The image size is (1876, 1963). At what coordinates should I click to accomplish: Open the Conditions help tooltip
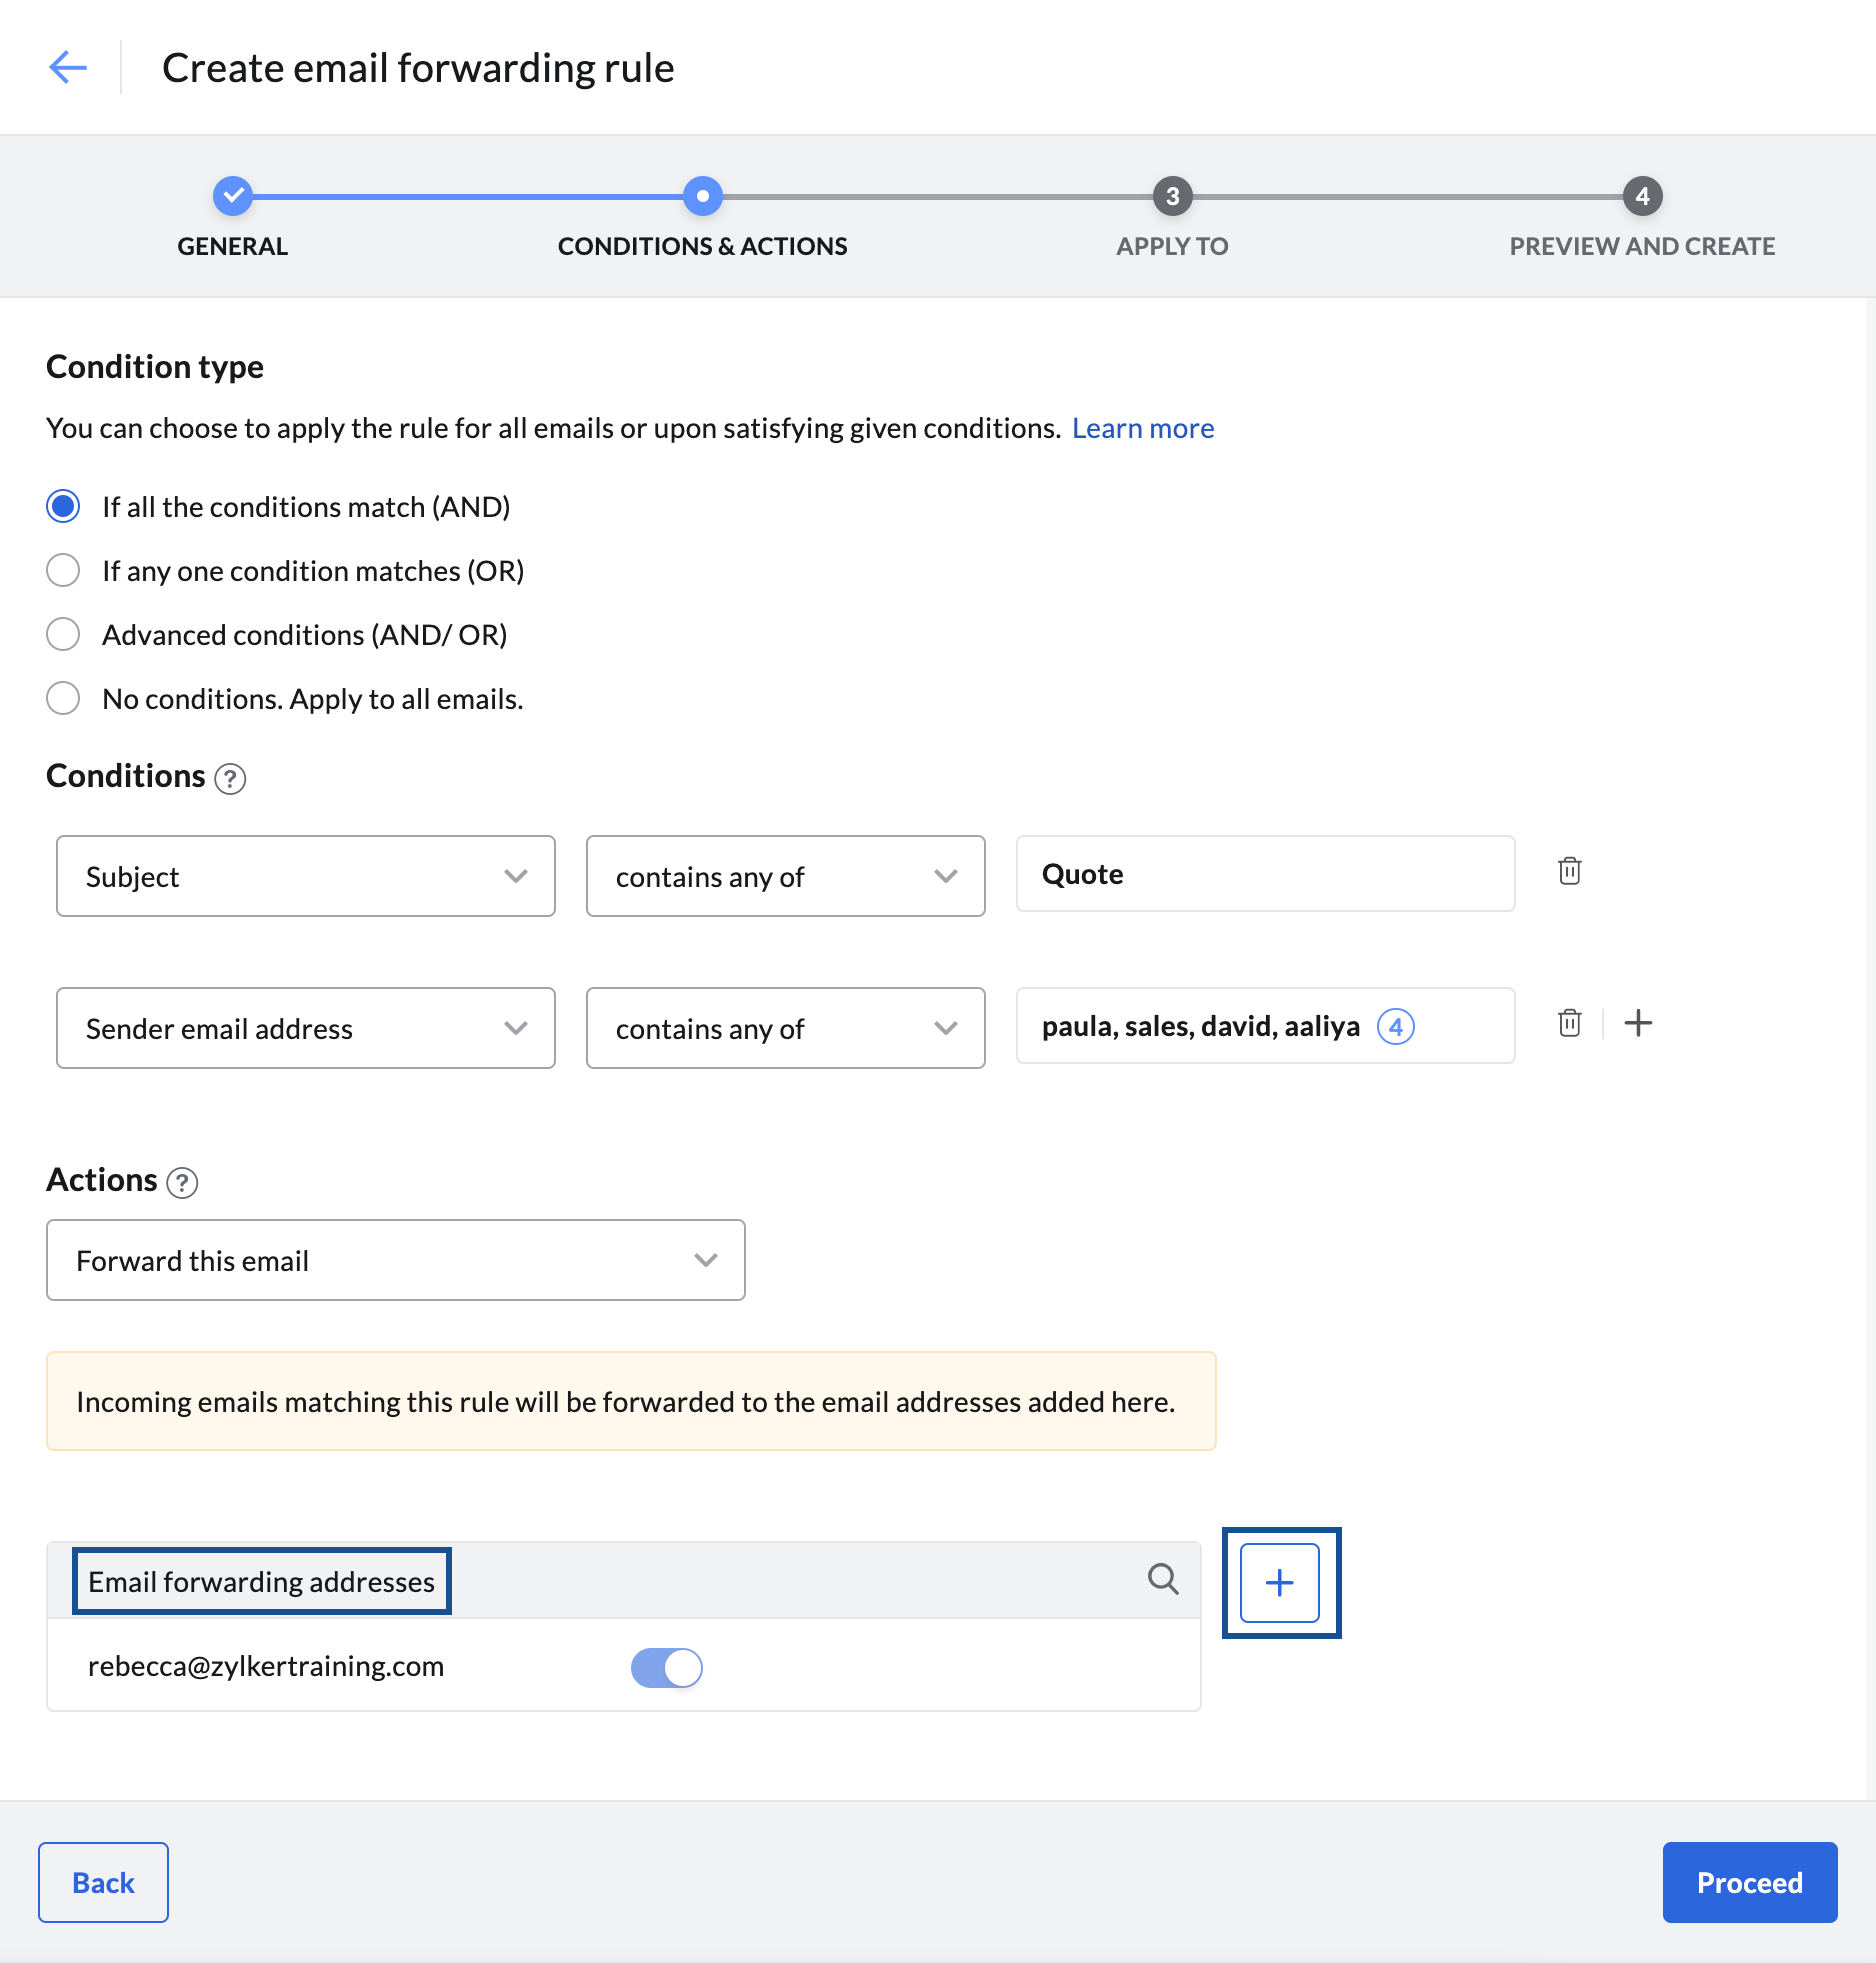pos(230,779)
